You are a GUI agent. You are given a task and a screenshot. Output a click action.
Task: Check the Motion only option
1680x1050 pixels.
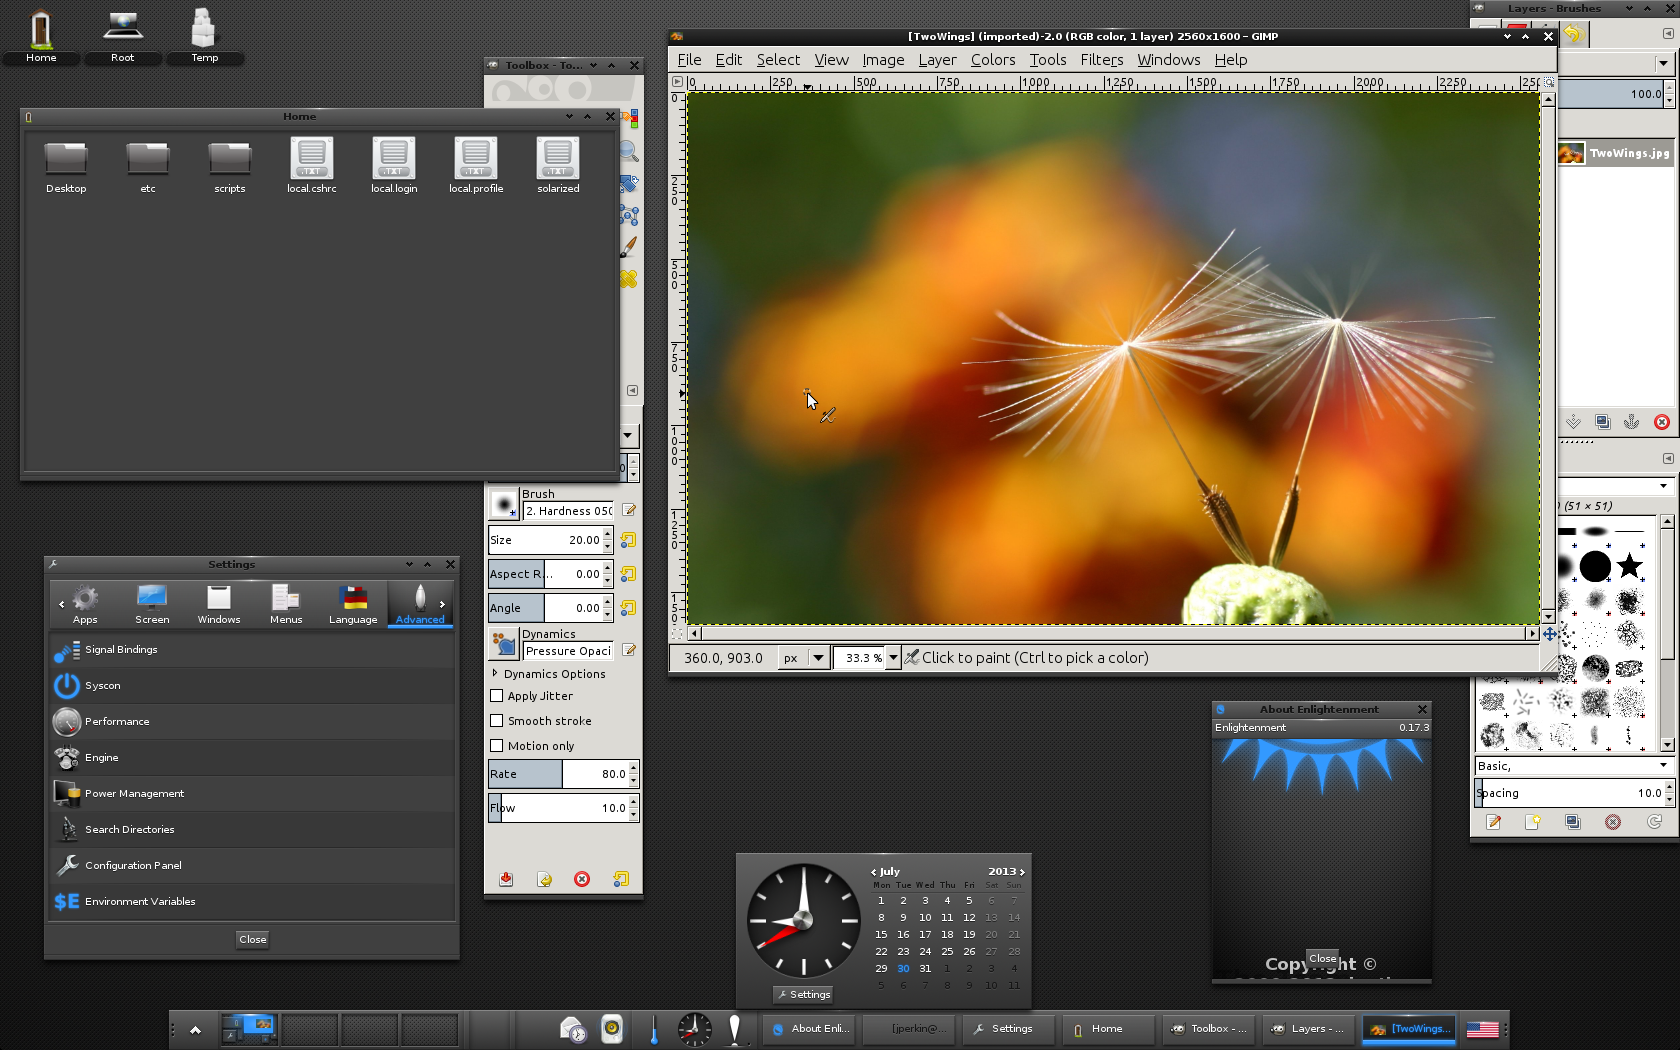pos(497,746)
